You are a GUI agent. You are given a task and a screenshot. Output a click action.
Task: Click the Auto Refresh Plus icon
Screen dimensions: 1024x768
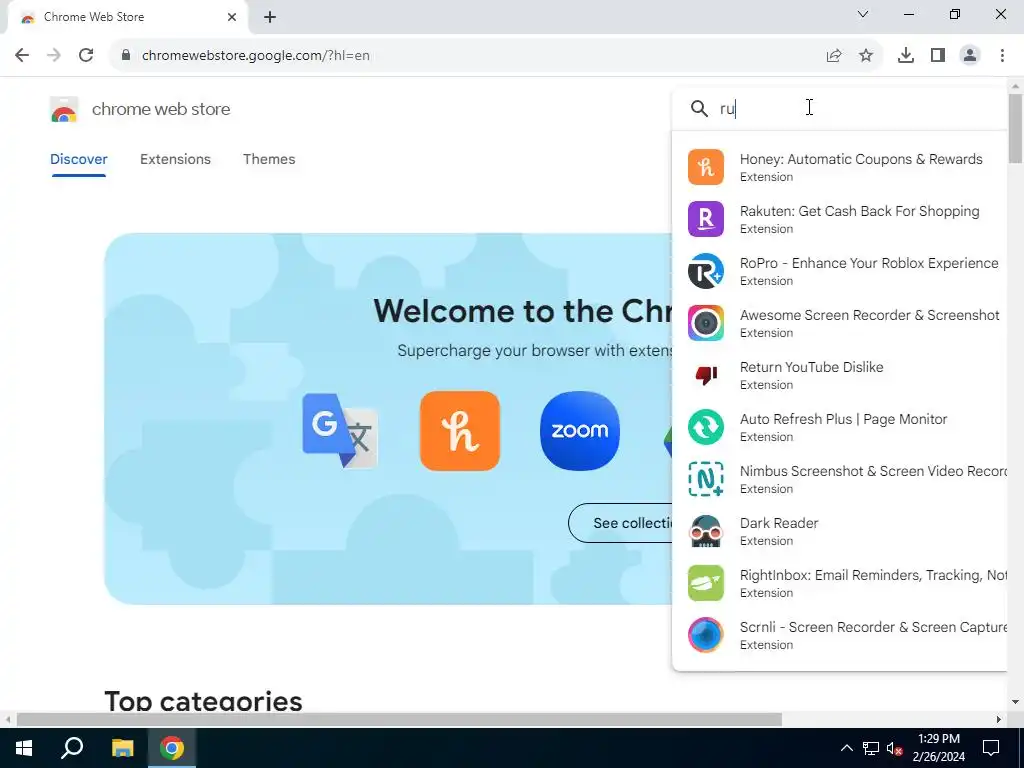pyautogui.click(x=705, y=427)
